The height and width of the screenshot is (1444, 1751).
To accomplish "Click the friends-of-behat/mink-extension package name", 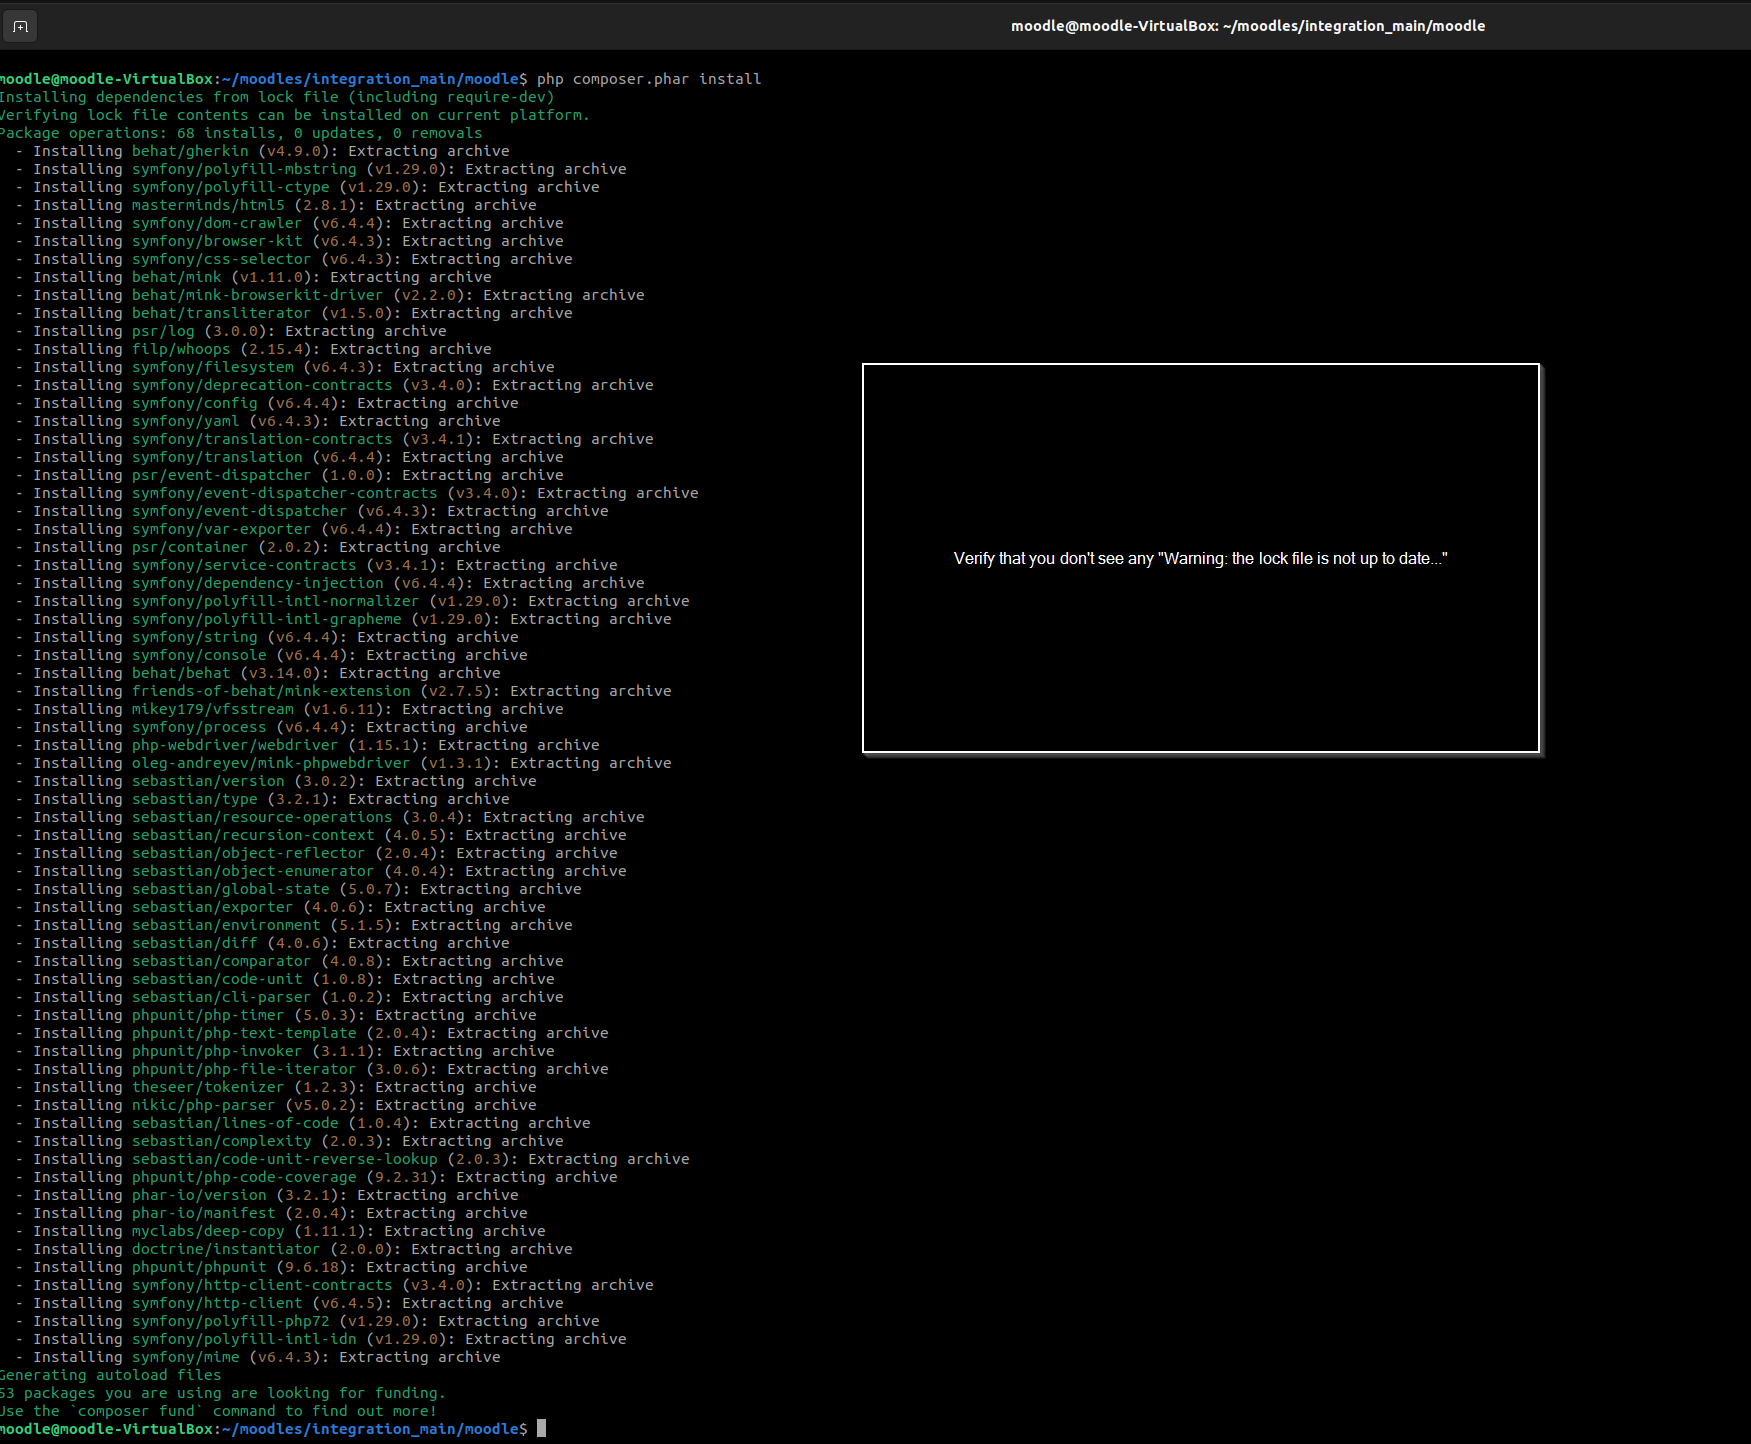I will (x=271, y=691).
